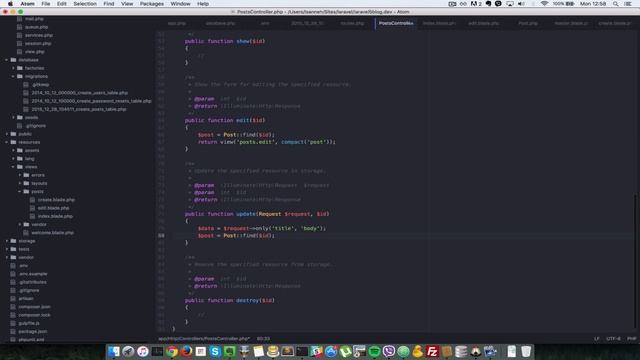The height and width of the screenshot is (360, 640).
Task: Click the LF line ending selector
Action: click(596, 338)
